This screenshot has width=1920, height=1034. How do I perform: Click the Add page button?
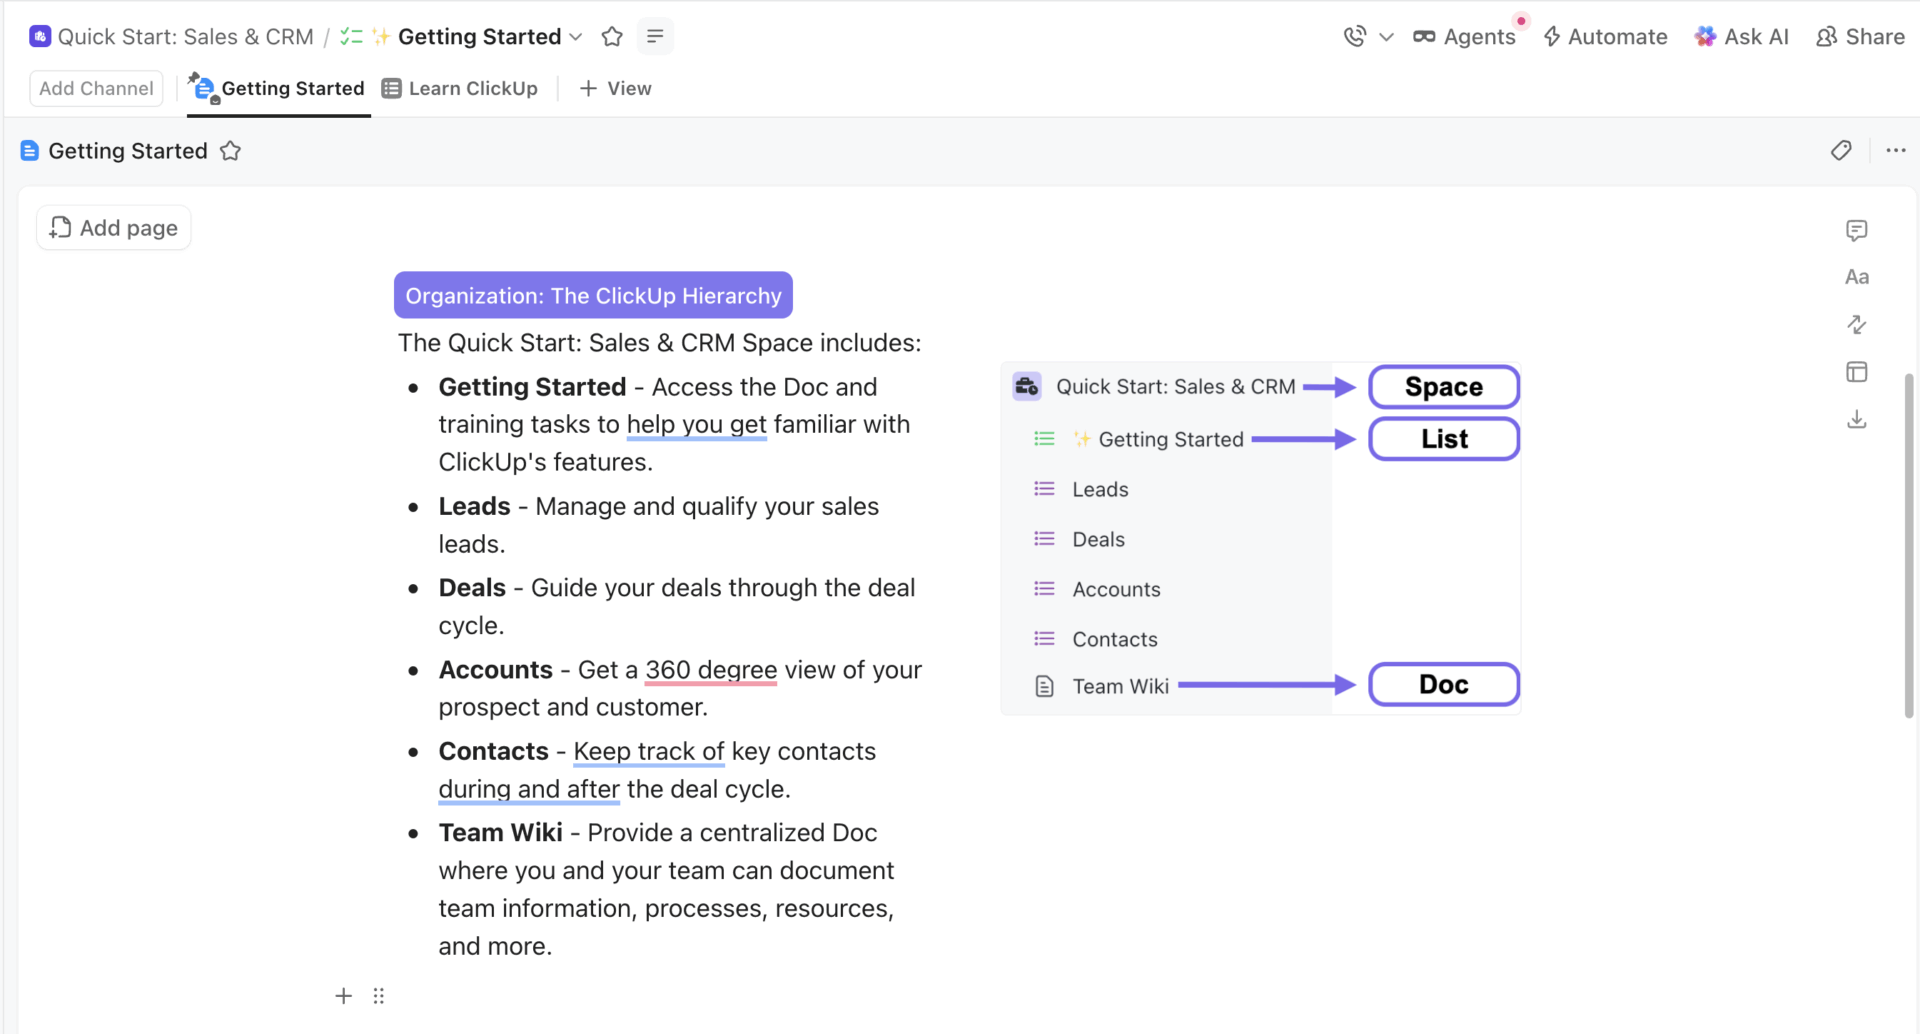point(113,227)
